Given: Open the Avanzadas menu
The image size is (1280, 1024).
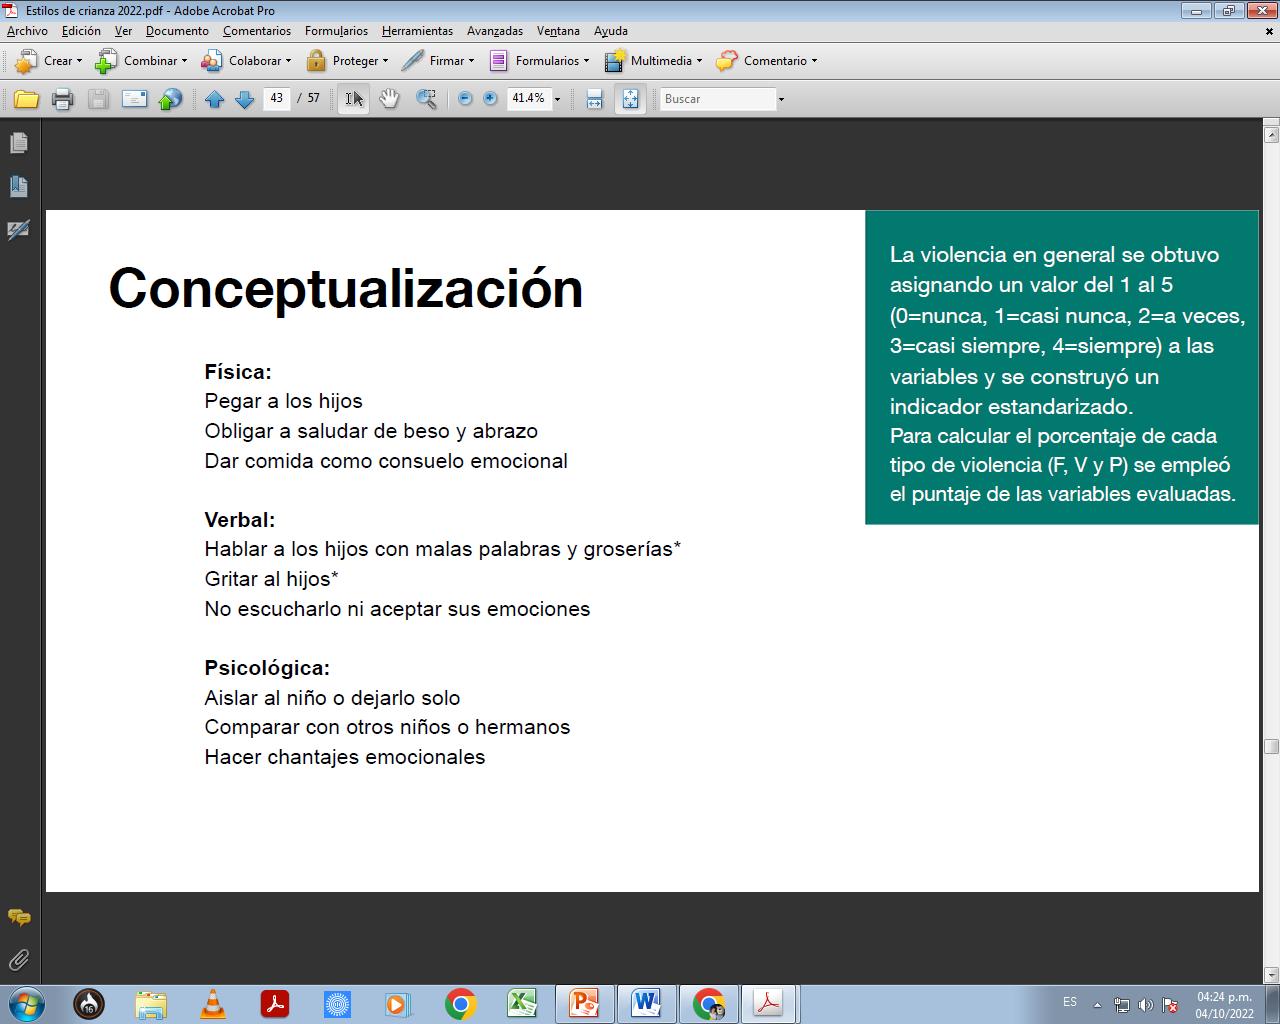Looking at the screenshot, I should (495, 31).
